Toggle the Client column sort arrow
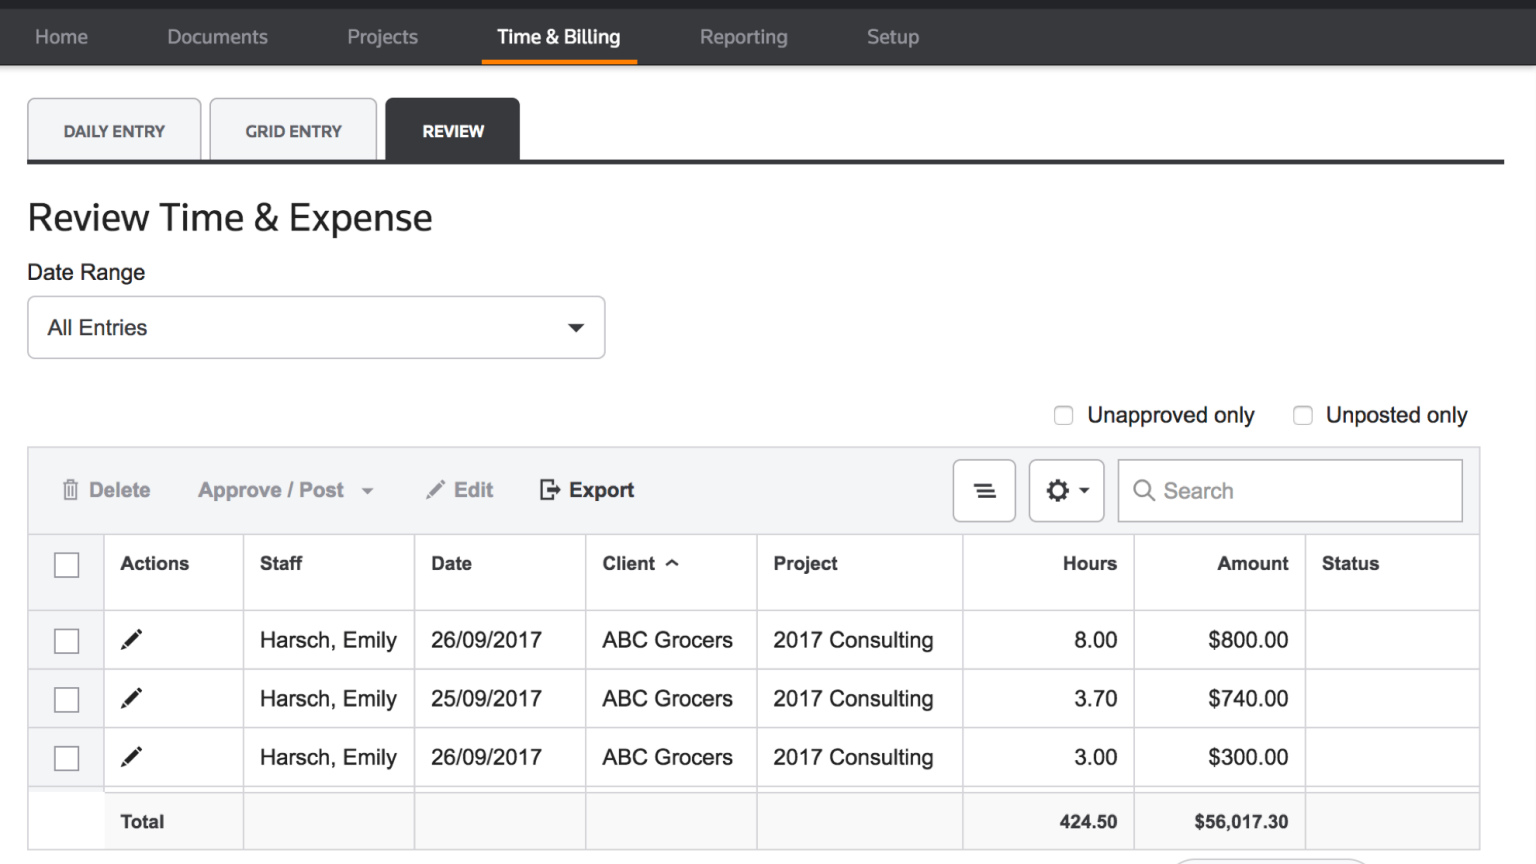Screen dimensions: 1536x864 [671, 562]
